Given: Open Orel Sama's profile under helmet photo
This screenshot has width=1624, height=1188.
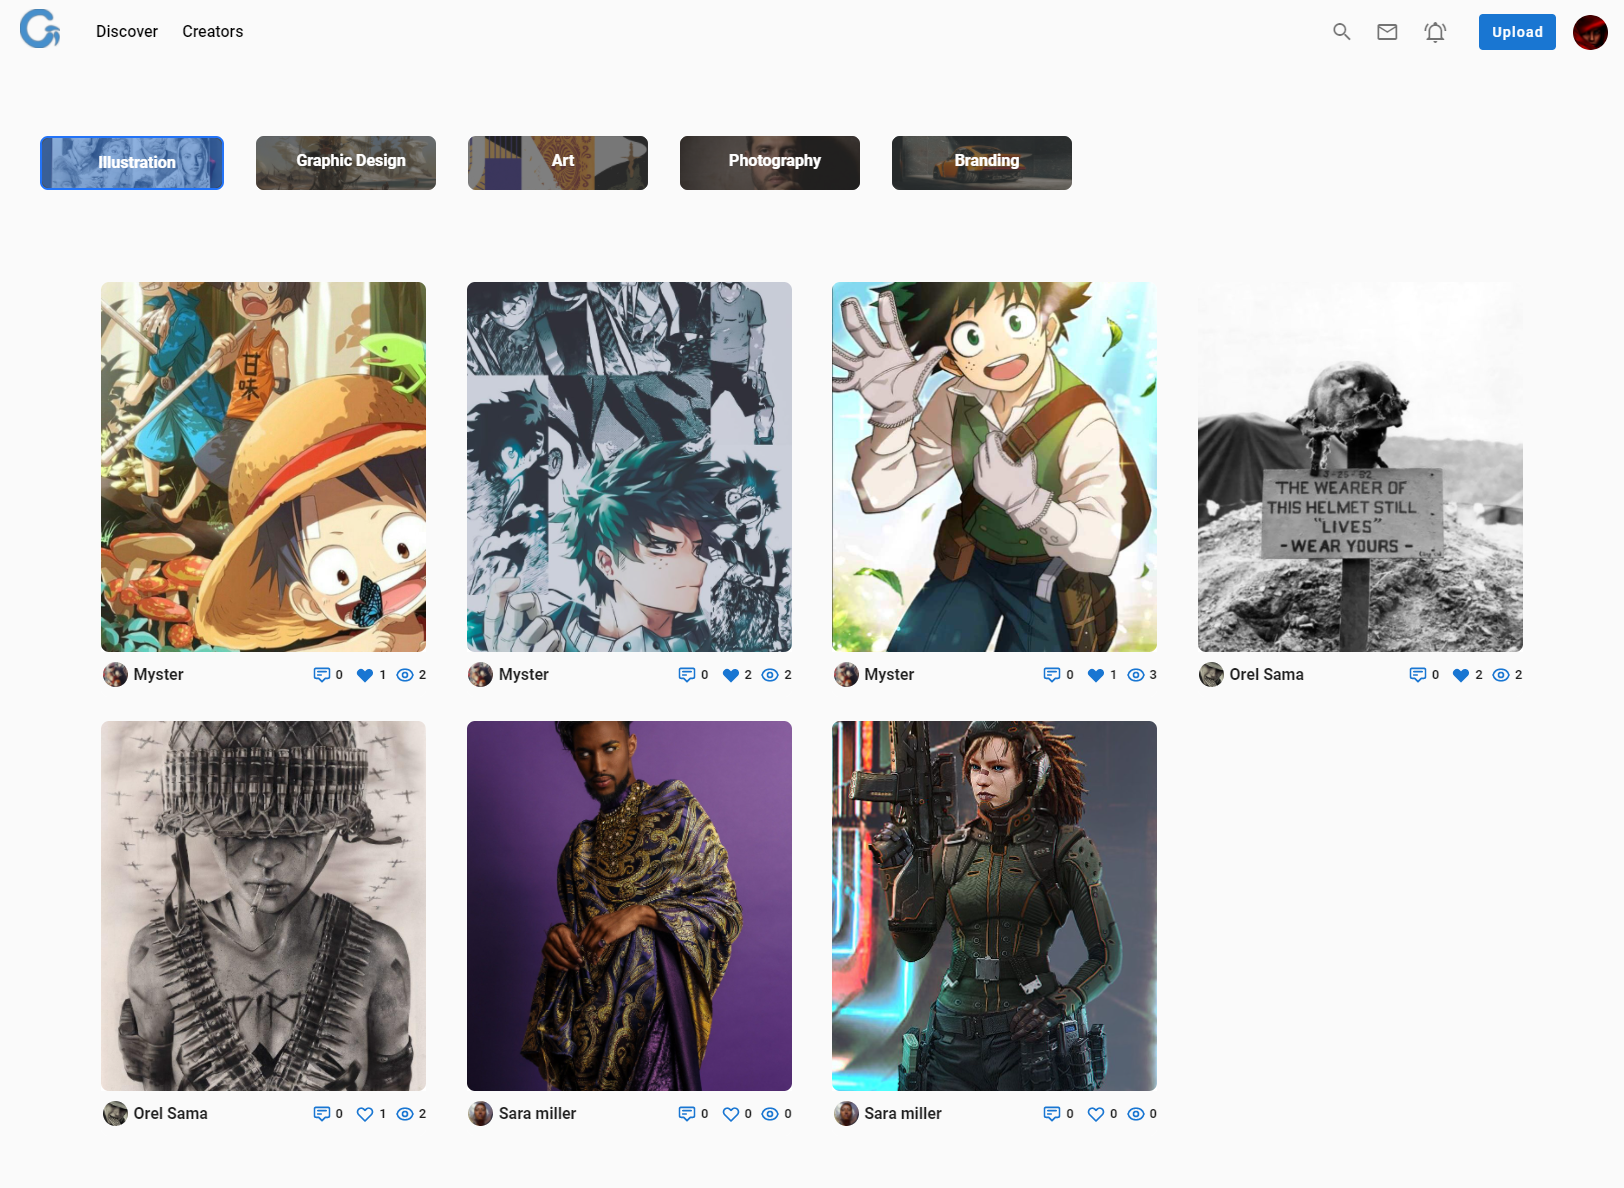Looking at the screenshot, I should [x=1267, y=675].
